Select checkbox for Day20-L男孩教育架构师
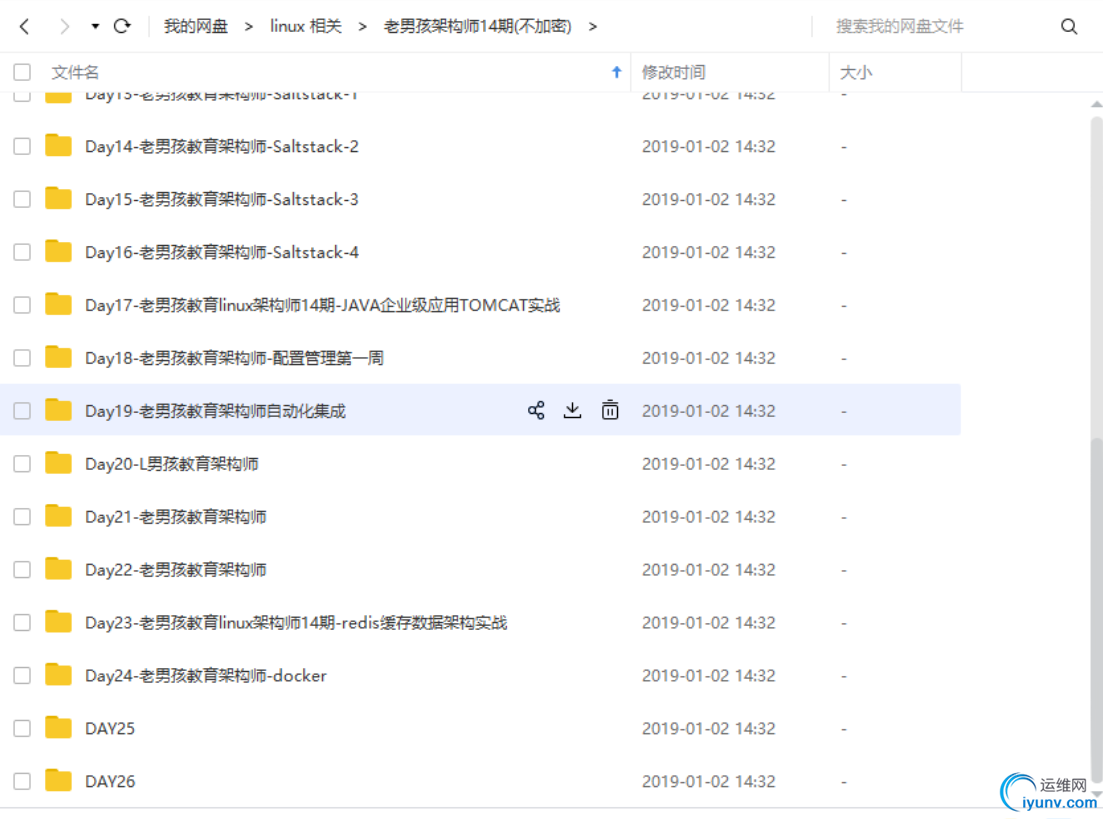 point(23,464)
